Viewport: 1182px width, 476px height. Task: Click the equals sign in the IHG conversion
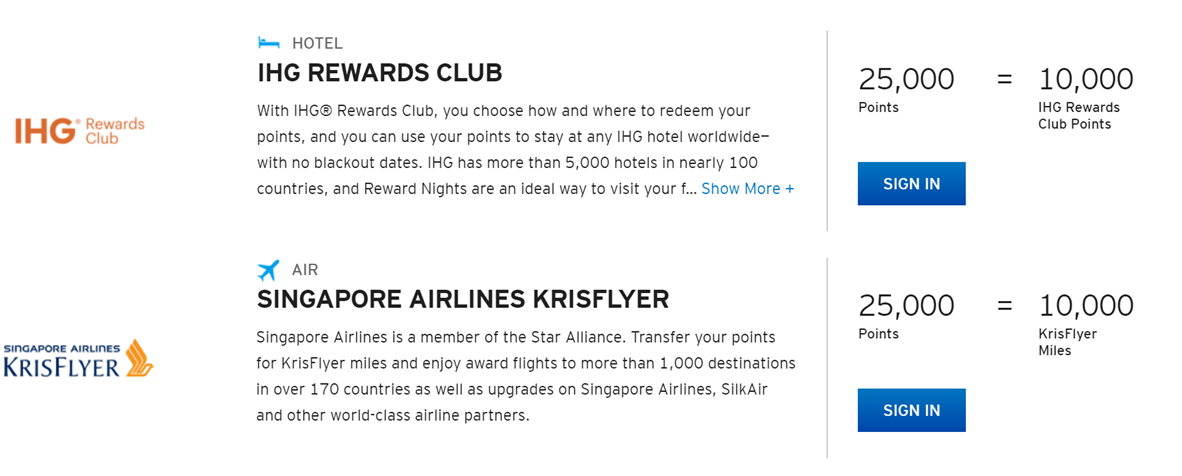click(x=1005, y=78)
